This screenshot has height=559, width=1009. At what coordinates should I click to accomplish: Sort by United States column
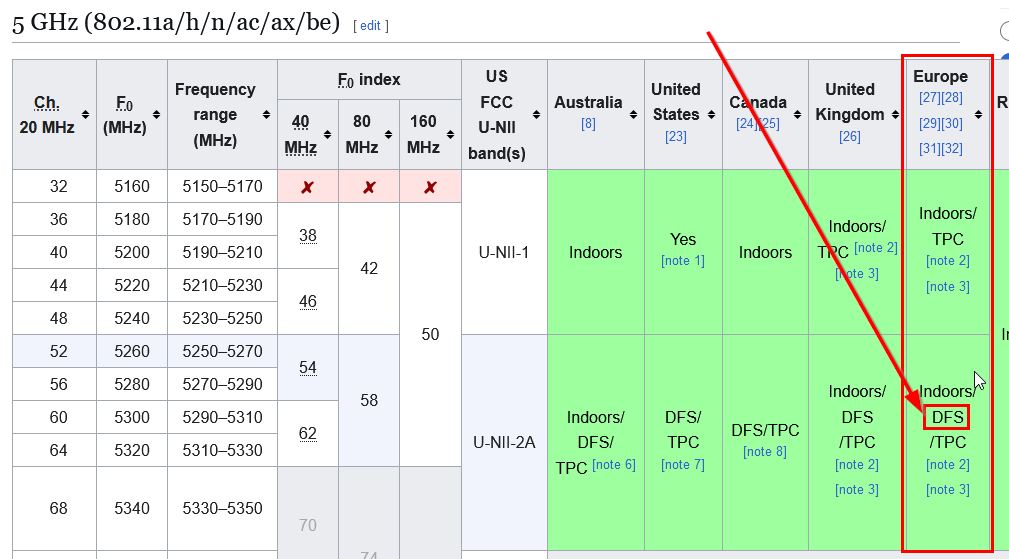pos(711,115)
